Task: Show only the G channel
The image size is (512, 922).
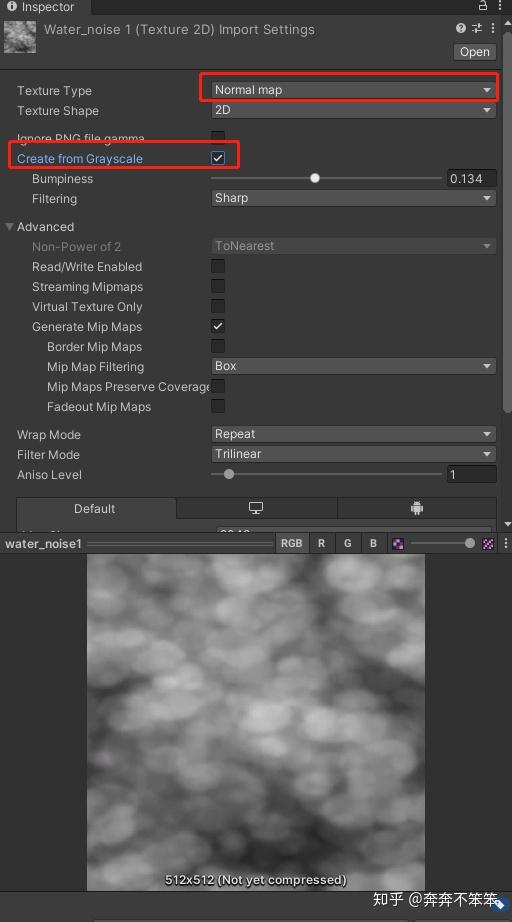Action: coord(347,543)
